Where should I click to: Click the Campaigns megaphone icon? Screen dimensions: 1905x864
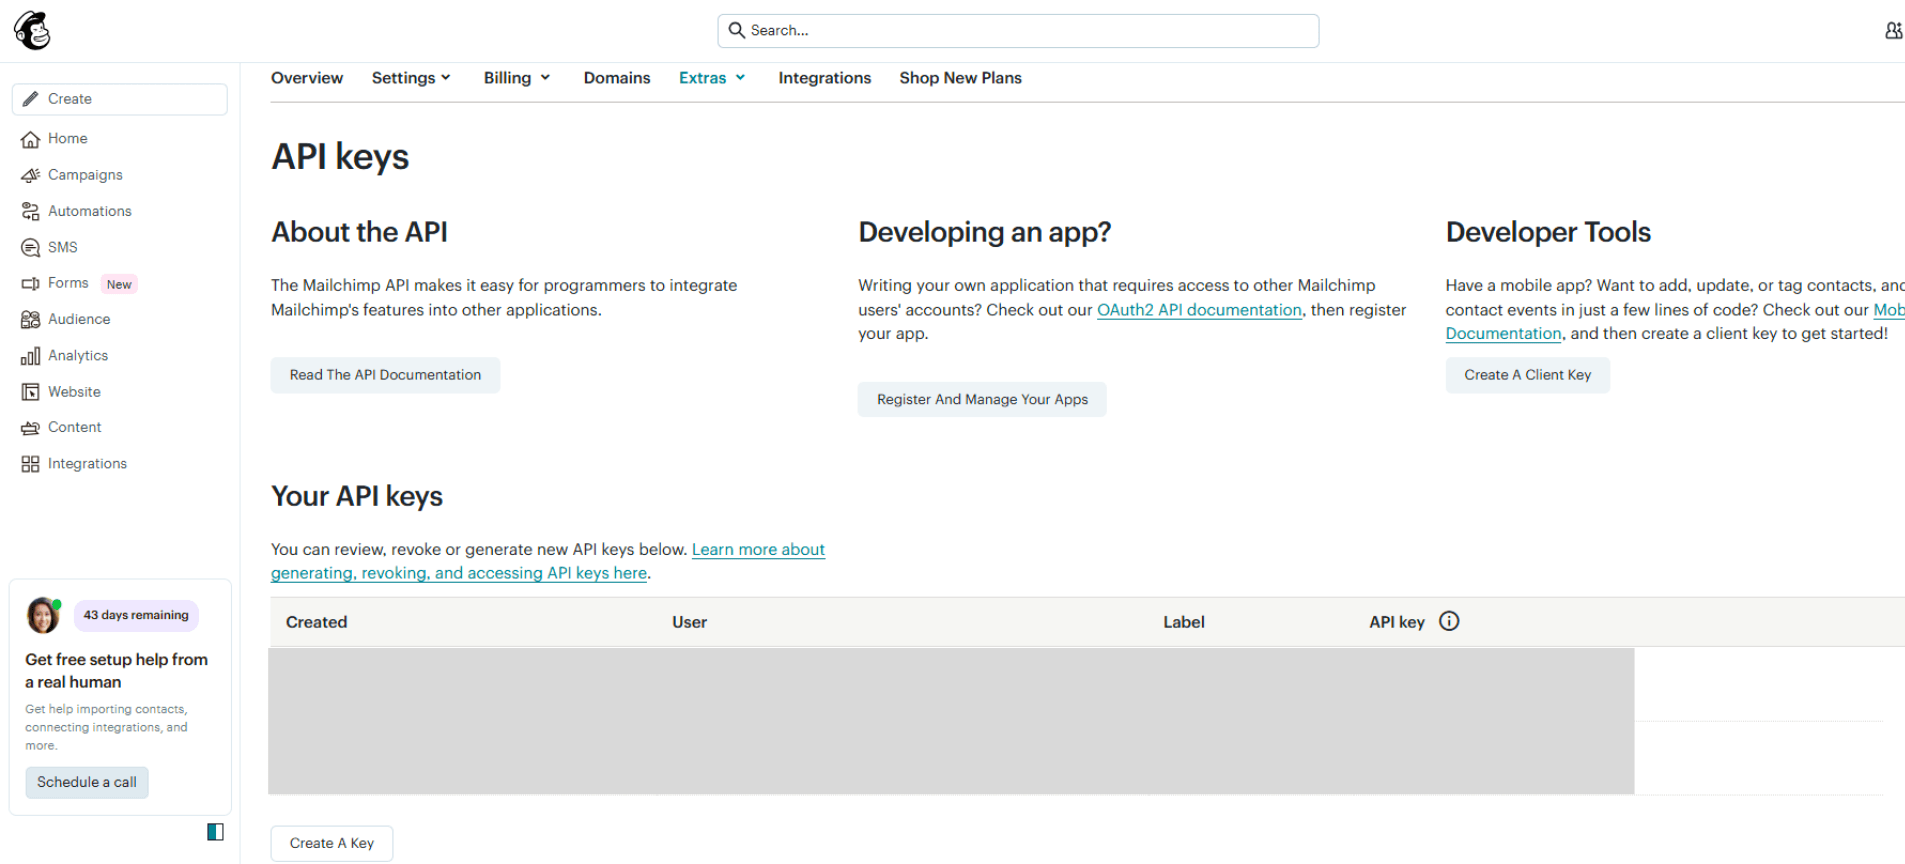pyautogui.click(x=31, y=175)
